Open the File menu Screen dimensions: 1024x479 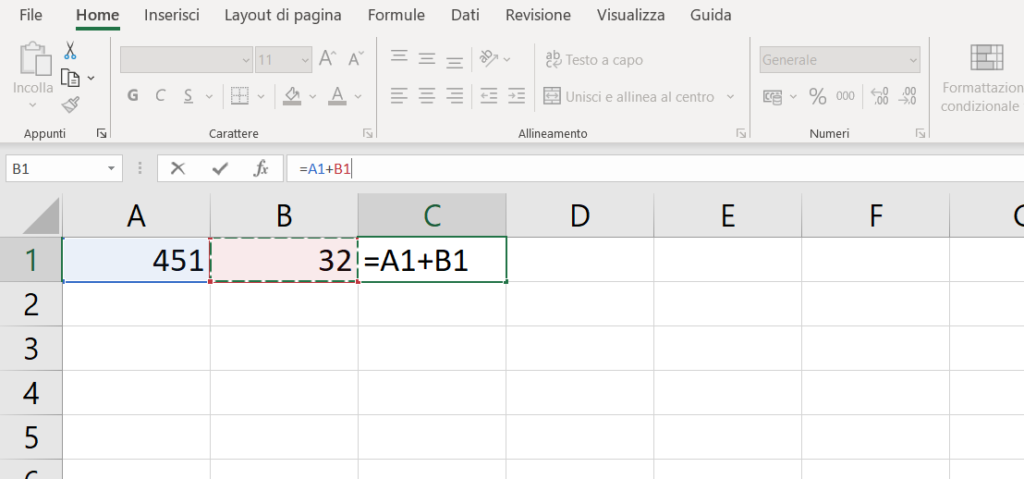[31, 15]
